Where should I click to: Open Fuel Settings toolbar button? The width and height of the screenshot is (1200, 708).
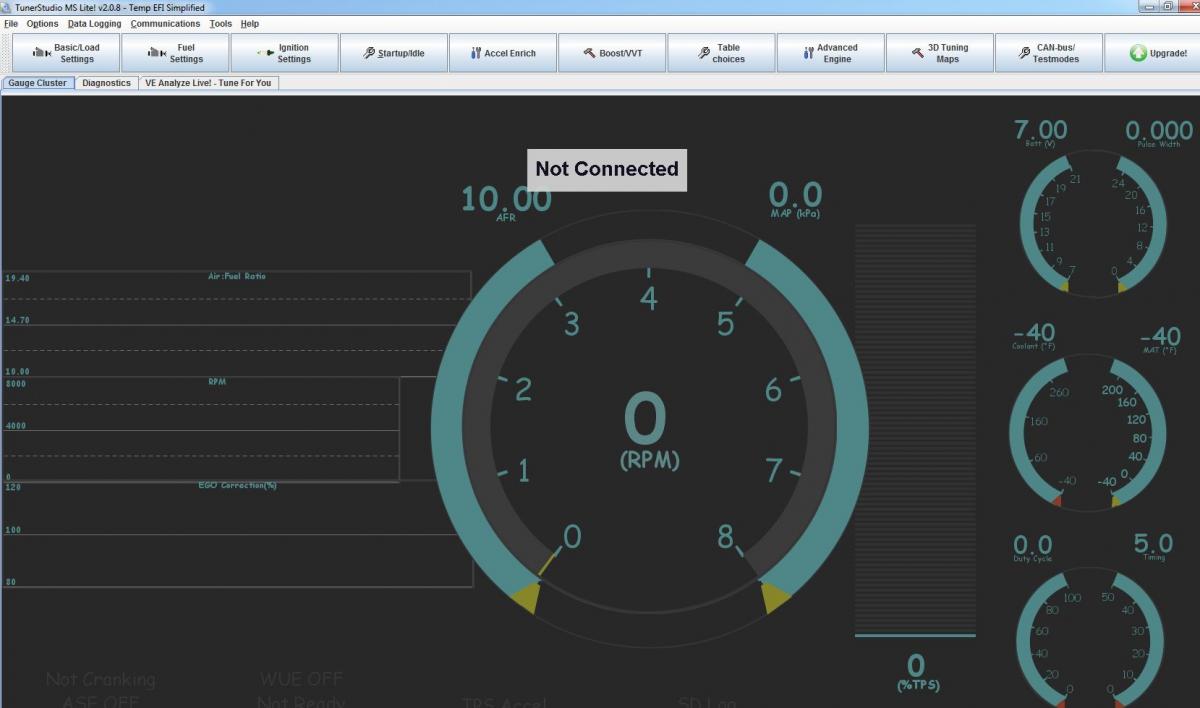tap(175, 53)
